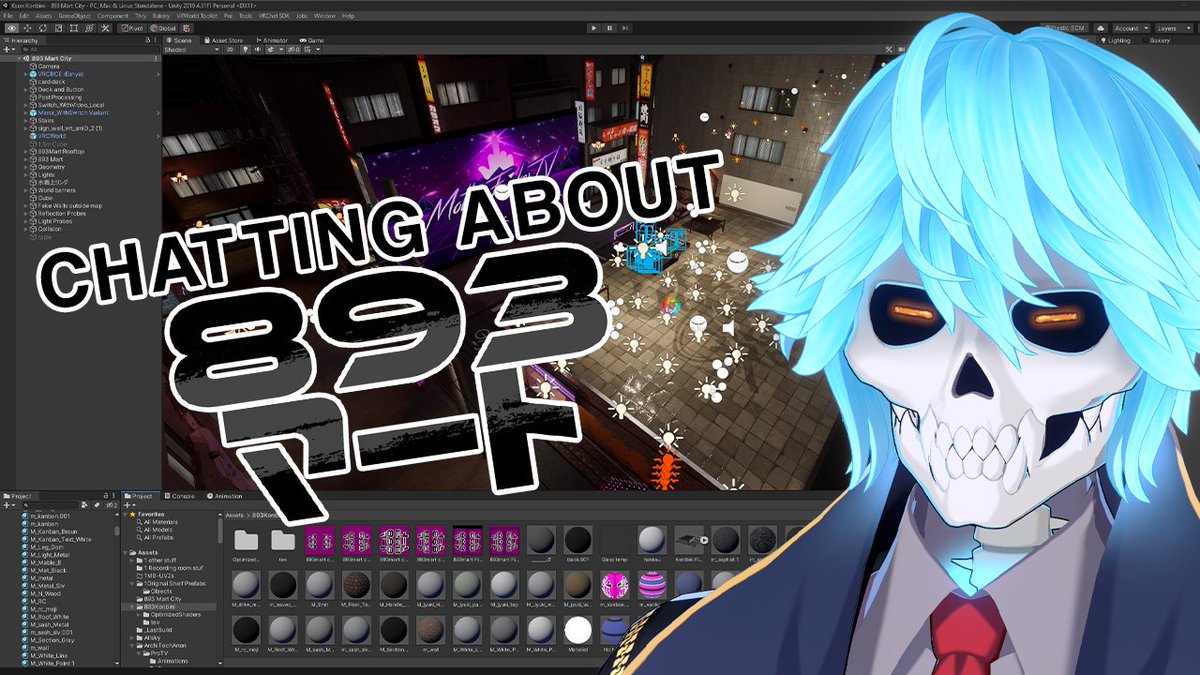Open the File menu
Screen dimensions: 1200x675
pyautogui.click(x=8, y=16)
